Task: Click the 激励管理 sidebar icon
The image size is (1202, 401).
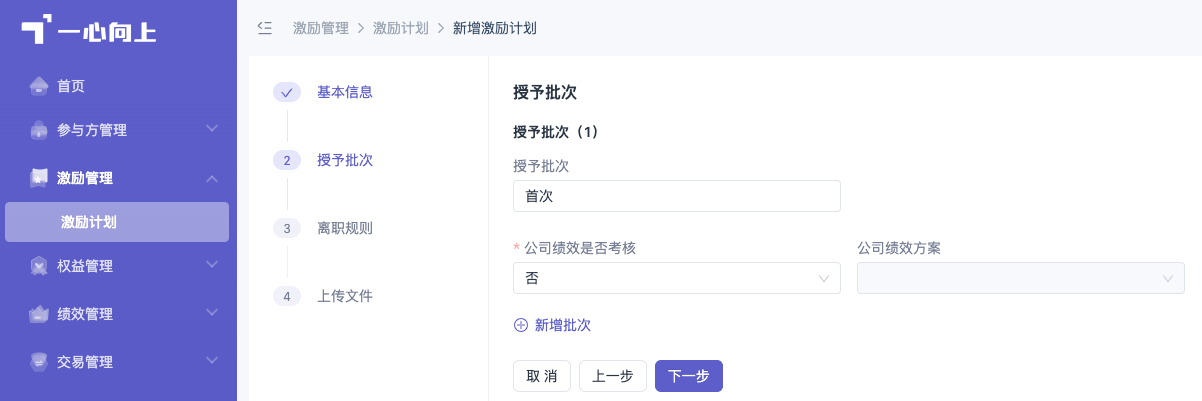Action: pos(39,178)
